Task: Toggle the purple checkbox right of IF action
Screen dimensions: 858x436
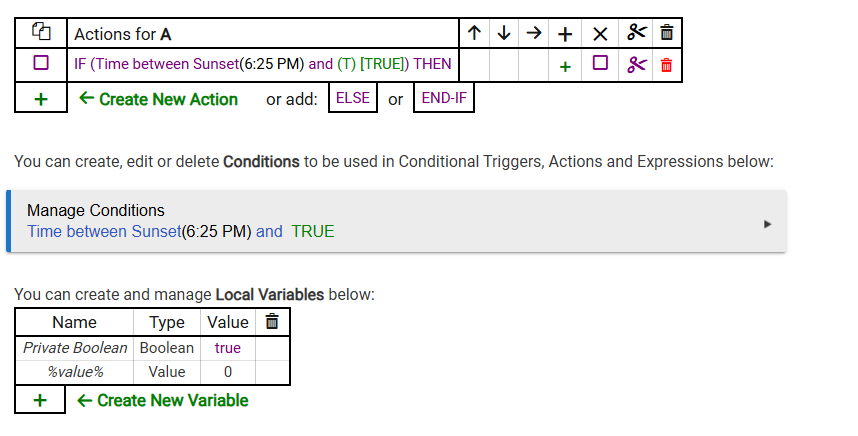Action: point(600,63)
